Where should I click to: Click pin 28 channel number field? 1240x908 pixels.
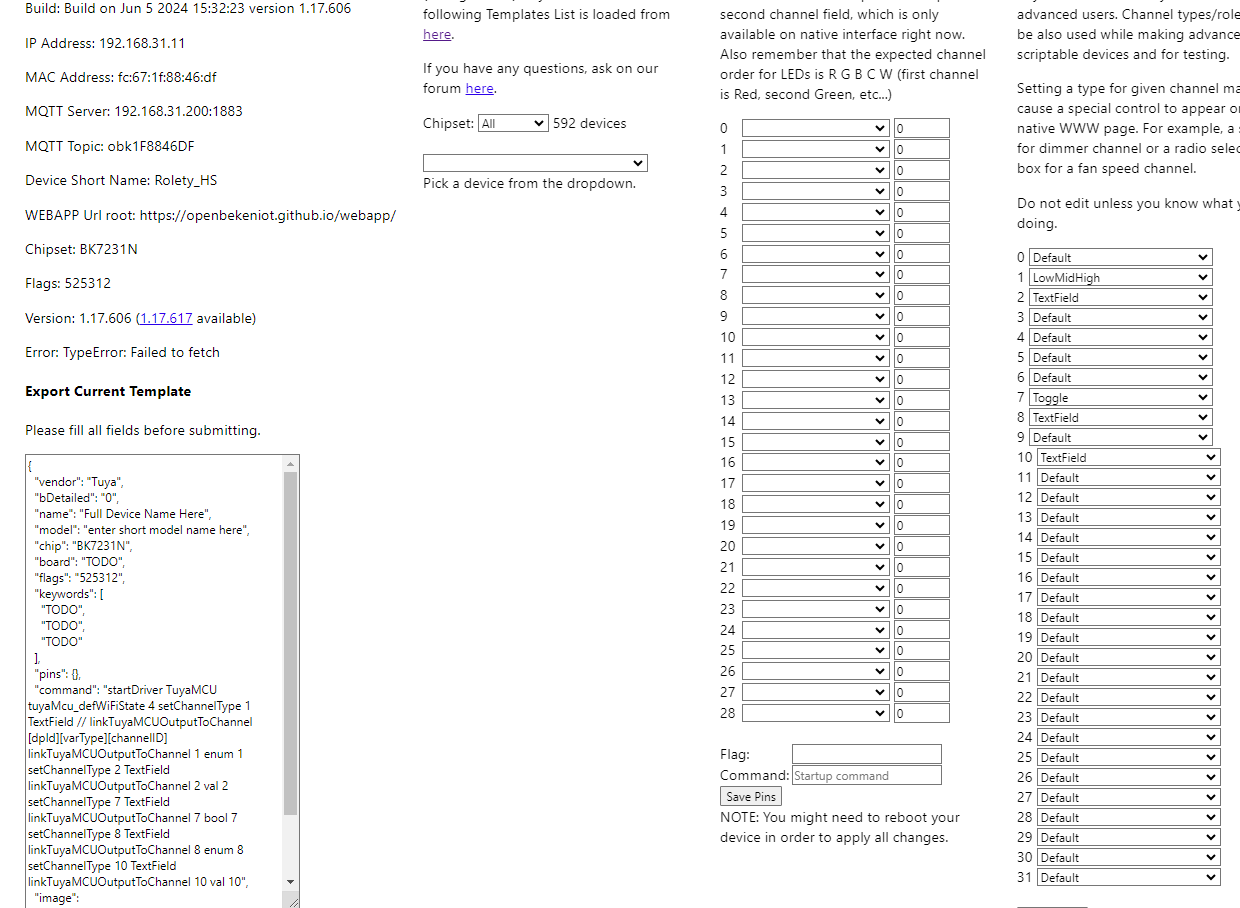[921, 713]
